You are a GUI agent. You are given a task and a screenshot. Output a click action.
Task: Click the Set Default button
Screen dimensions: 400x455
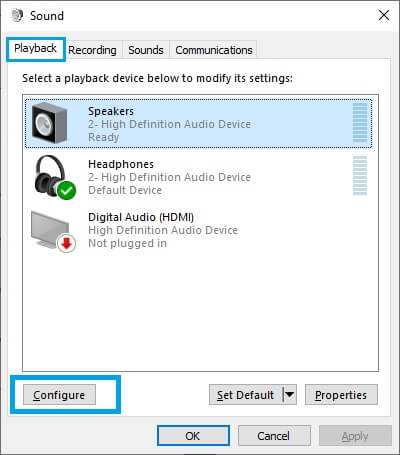246,395
